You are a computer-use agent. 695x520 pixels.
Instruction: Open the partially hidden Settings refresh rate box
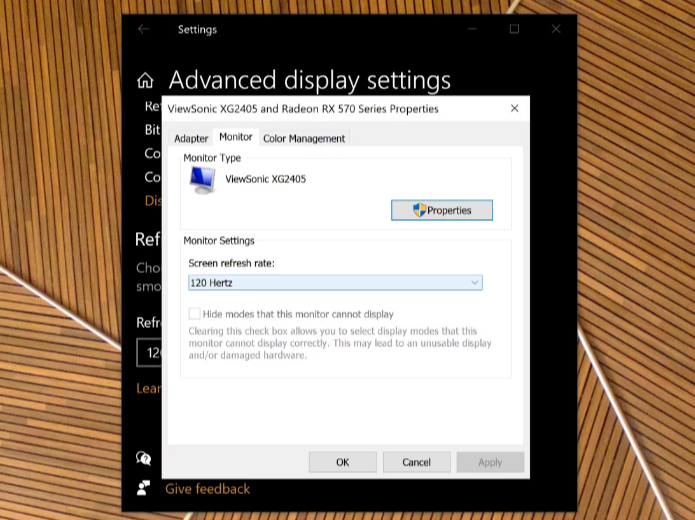pos(149,353)
